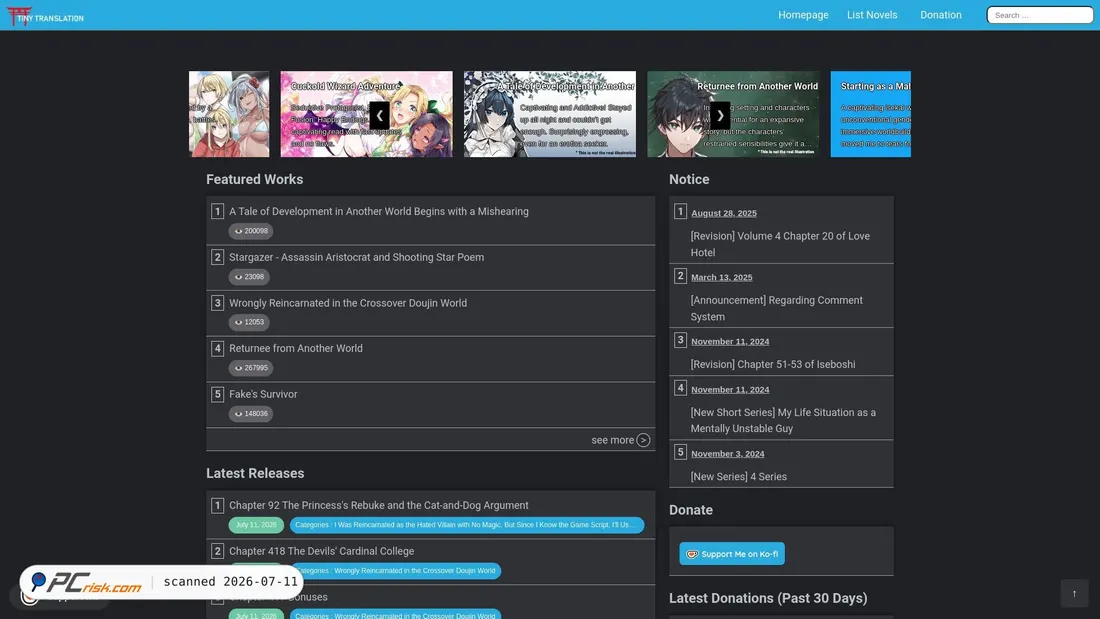This screenshot has height=619, width=1100.
Task: Click the 200098 views badge
Action: [x=250, y=231]
